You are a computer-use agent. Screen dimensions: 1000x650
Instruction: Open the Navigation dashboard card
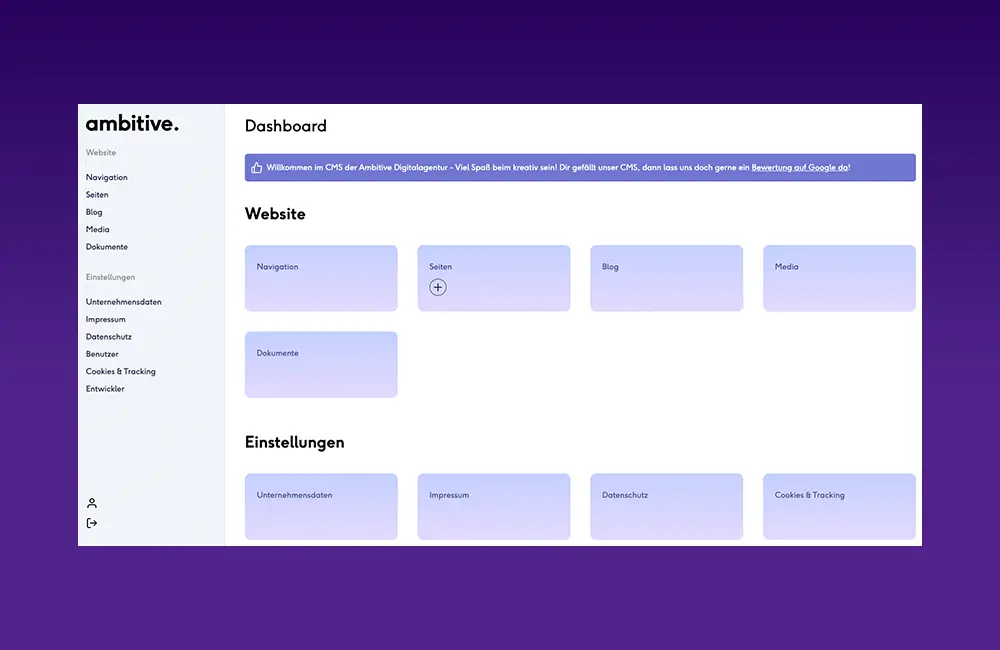click(321, 278)
